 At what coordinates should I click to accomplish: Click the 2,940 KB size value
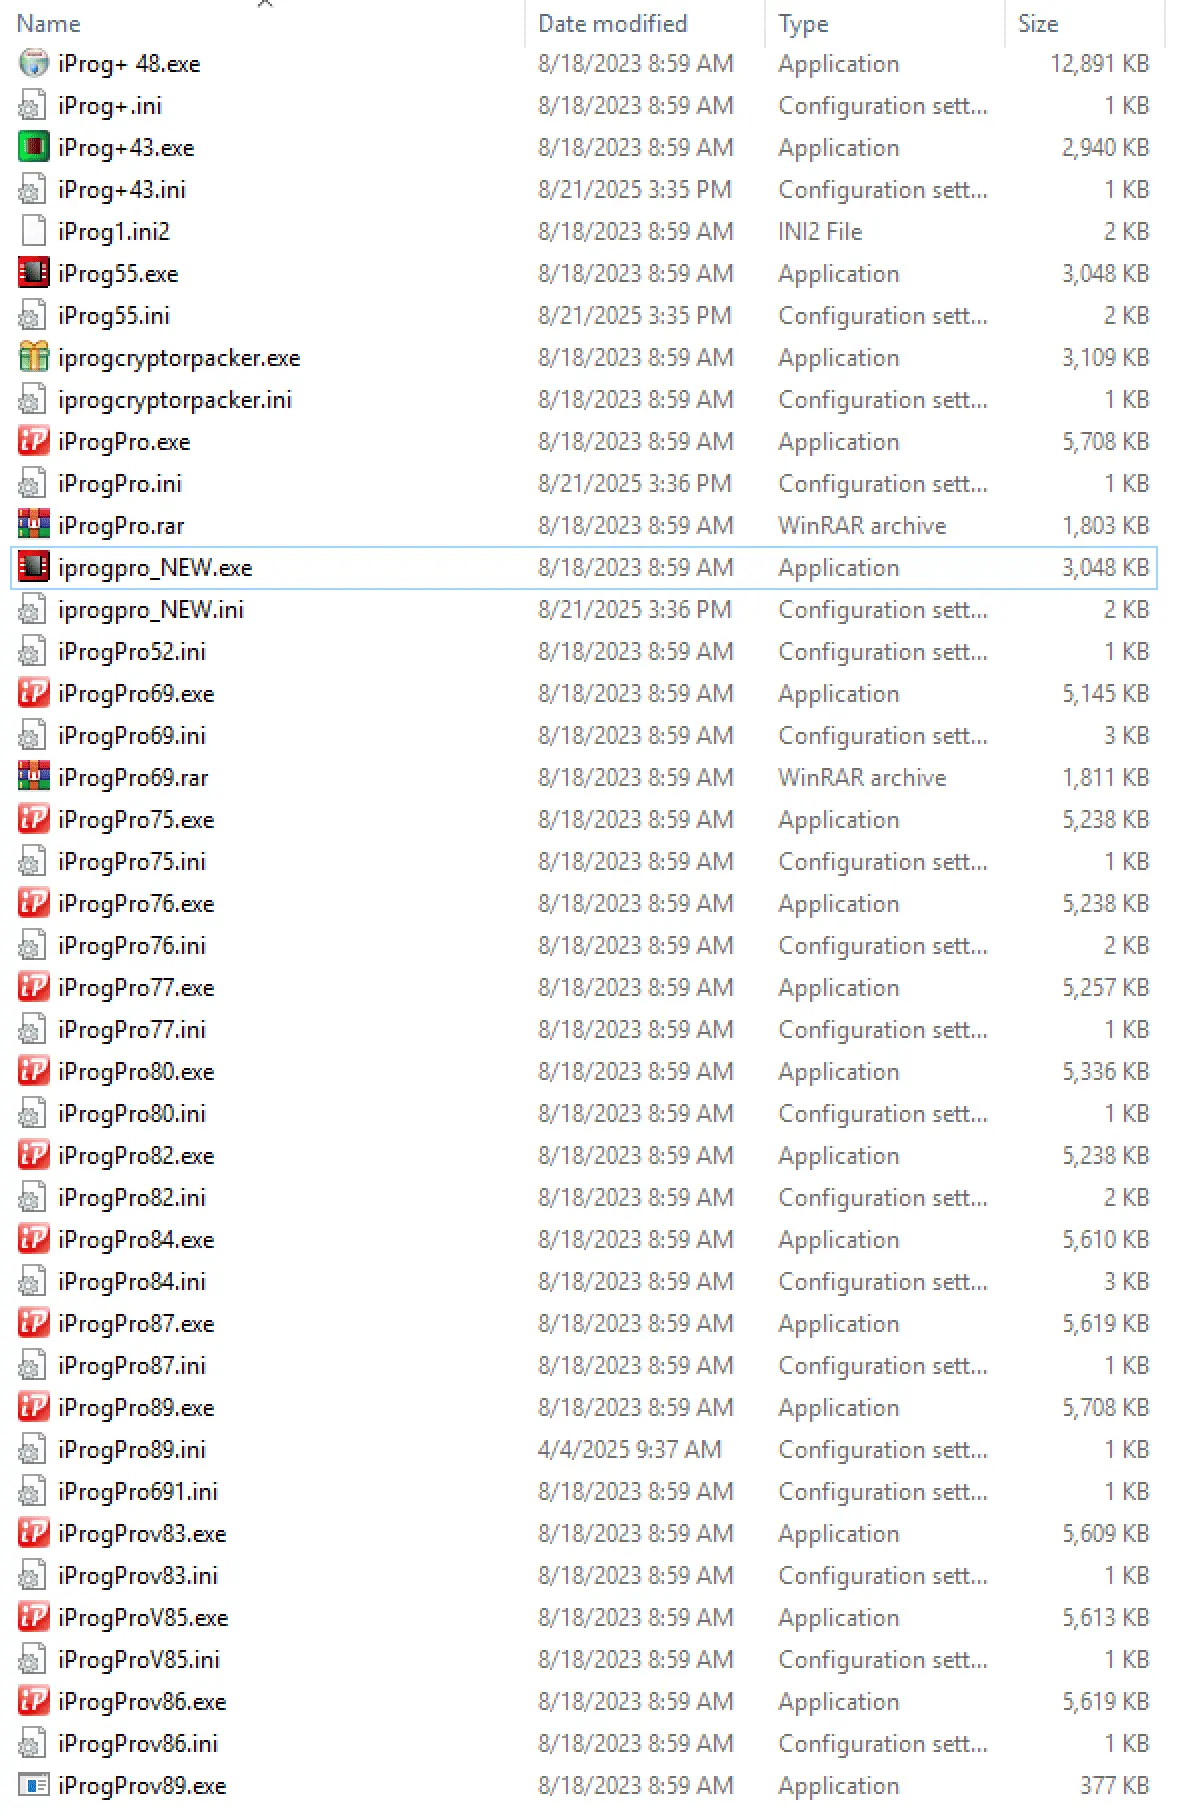point(1105,148)
